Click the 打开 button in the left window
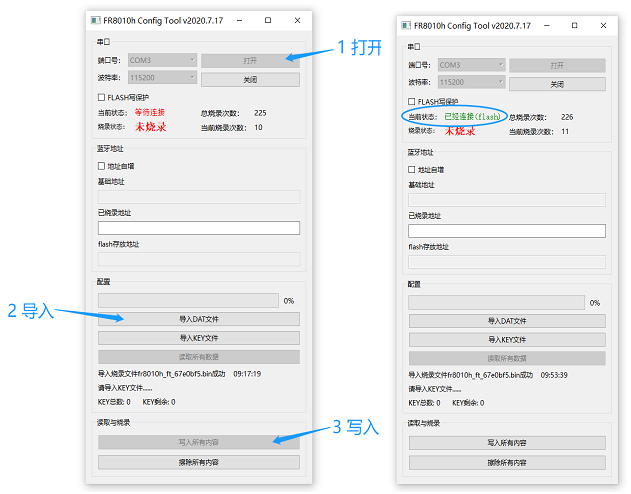Screen dimensions: 631x494 (x=250, y=60)
